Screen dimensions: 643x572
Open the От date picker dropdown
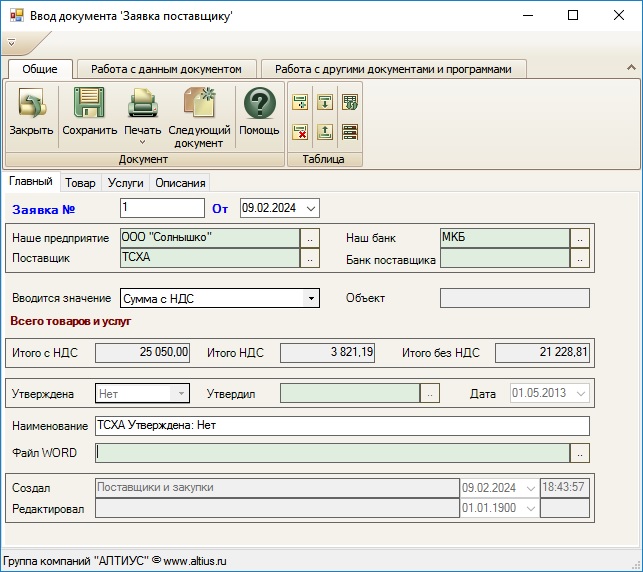pos(311,208)
